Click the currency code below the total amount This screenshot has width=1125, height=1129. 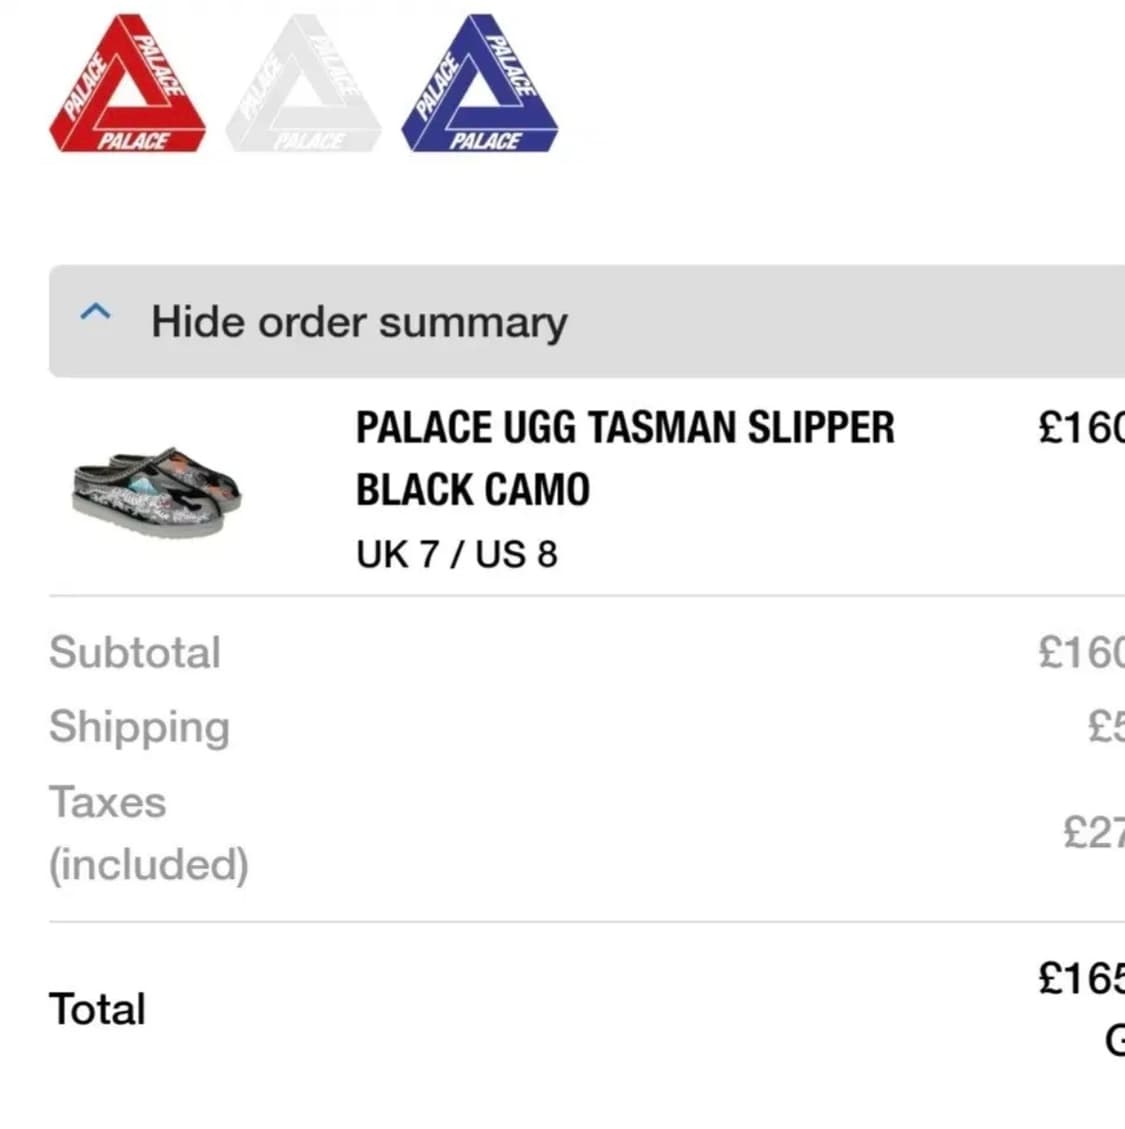(x=1114, y=1040)
